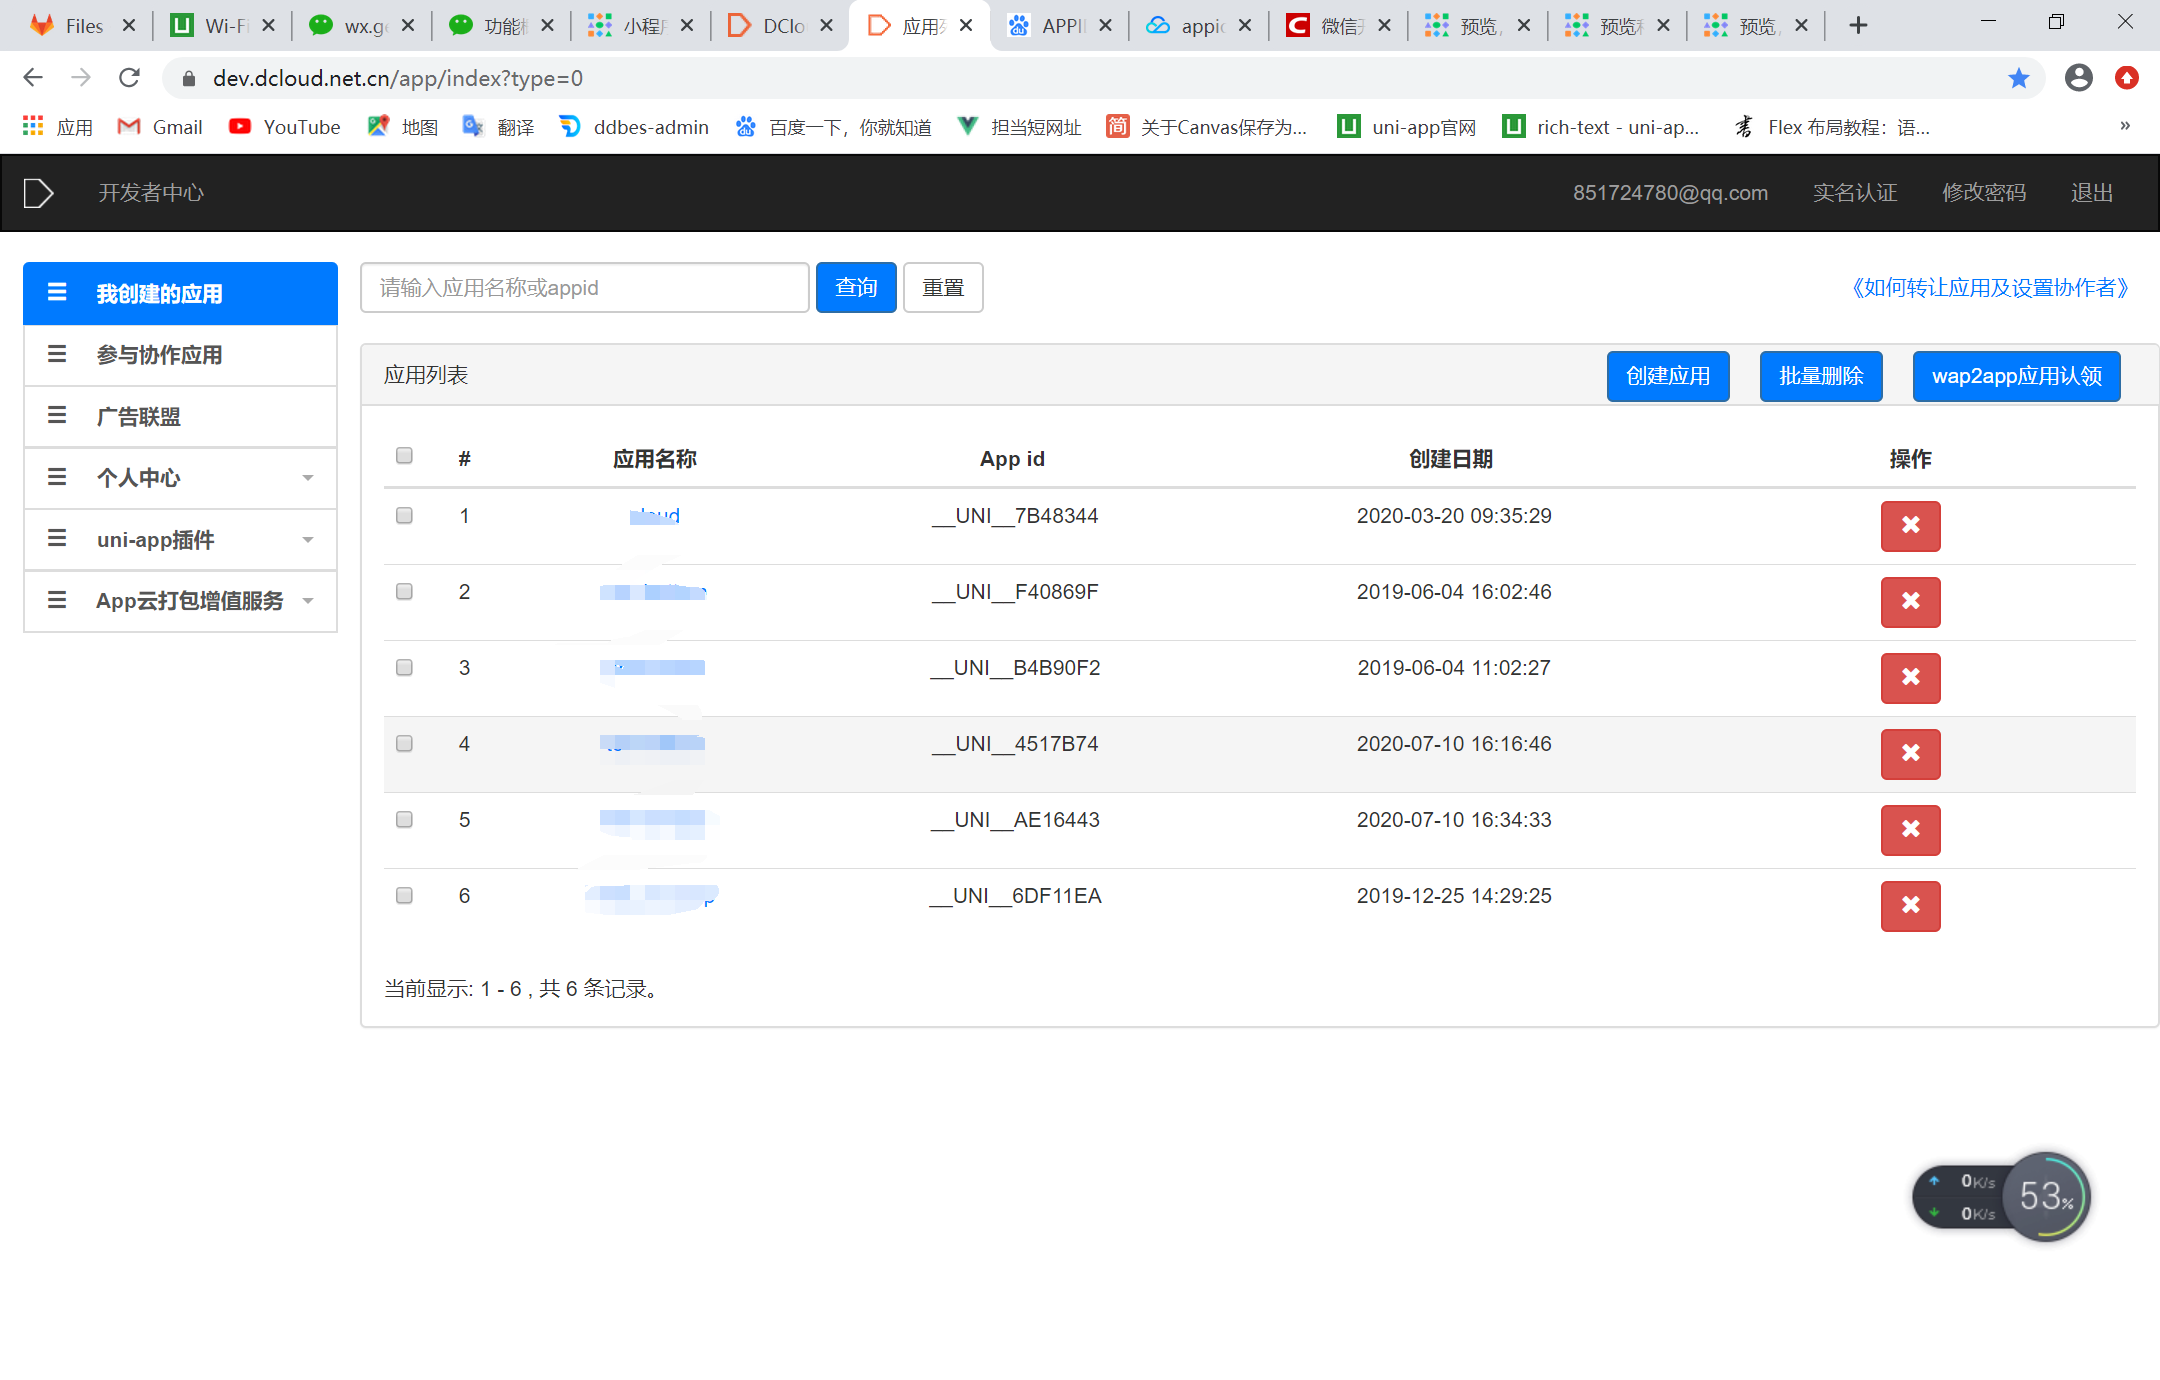Click the DCloud logo in the header
Screen dimensions: 2160x1380
(x=38, y=193)
